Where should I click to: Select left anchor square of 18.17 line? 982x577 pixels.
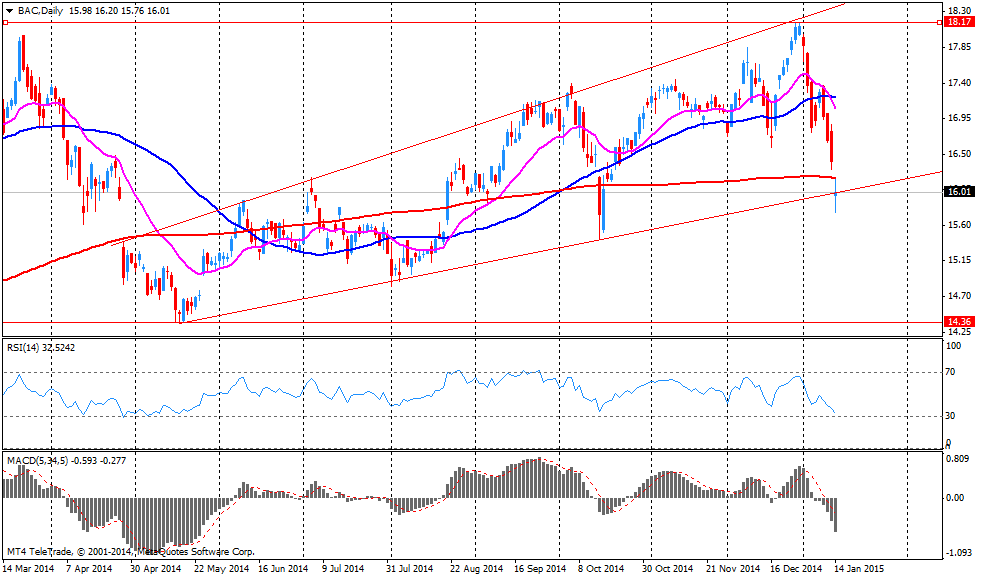click(x=5, y=23)
